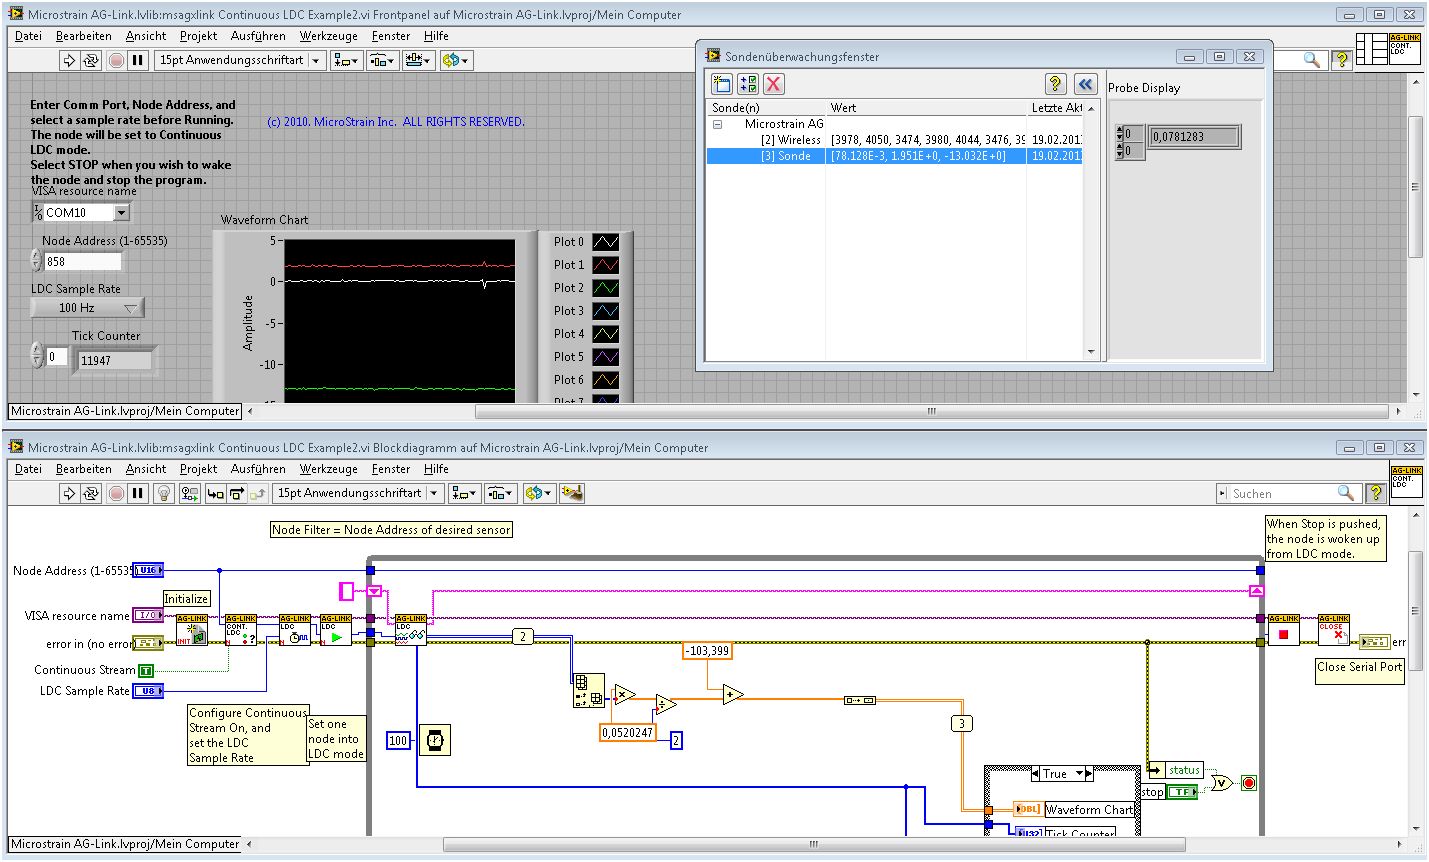Collapse the Probe Display pane arrow button

coord(1085,84)
